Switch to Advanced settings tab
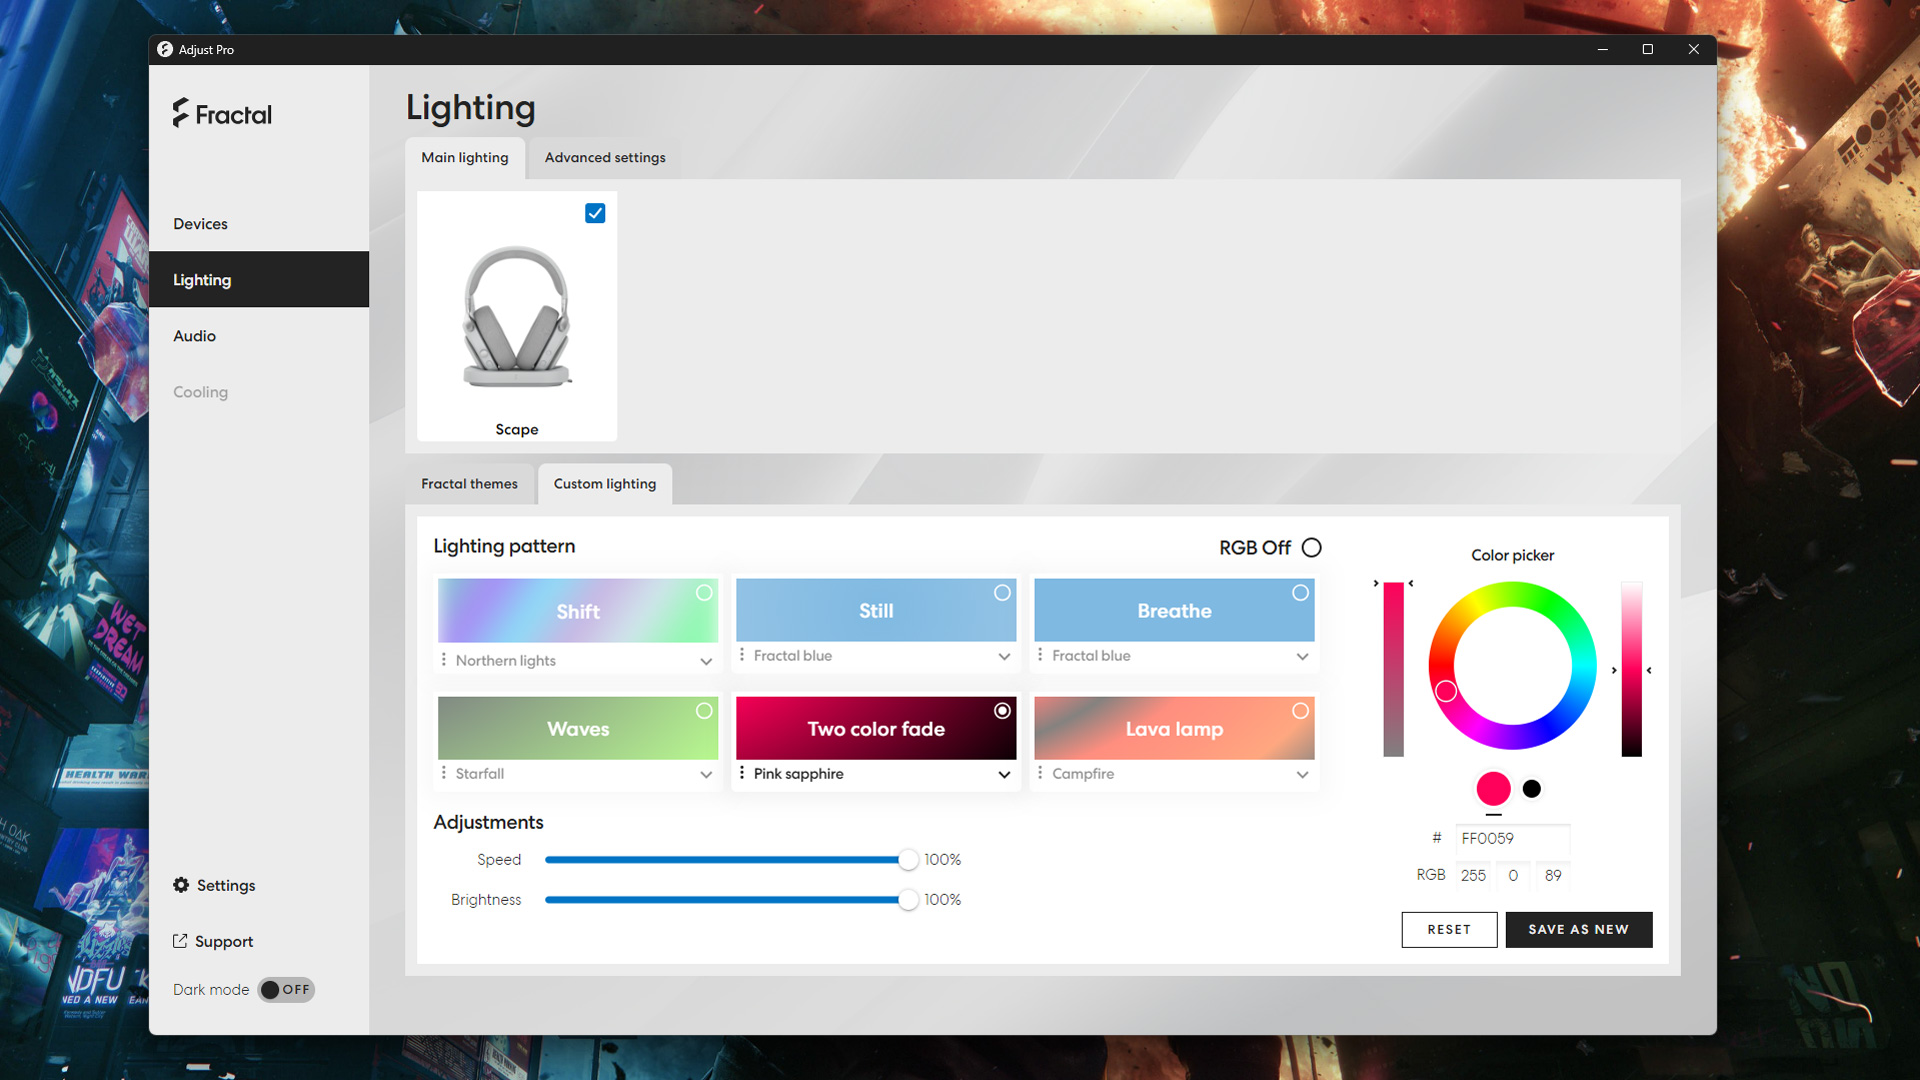This screenshot has width=1920, height=1080. pos(605,157)
